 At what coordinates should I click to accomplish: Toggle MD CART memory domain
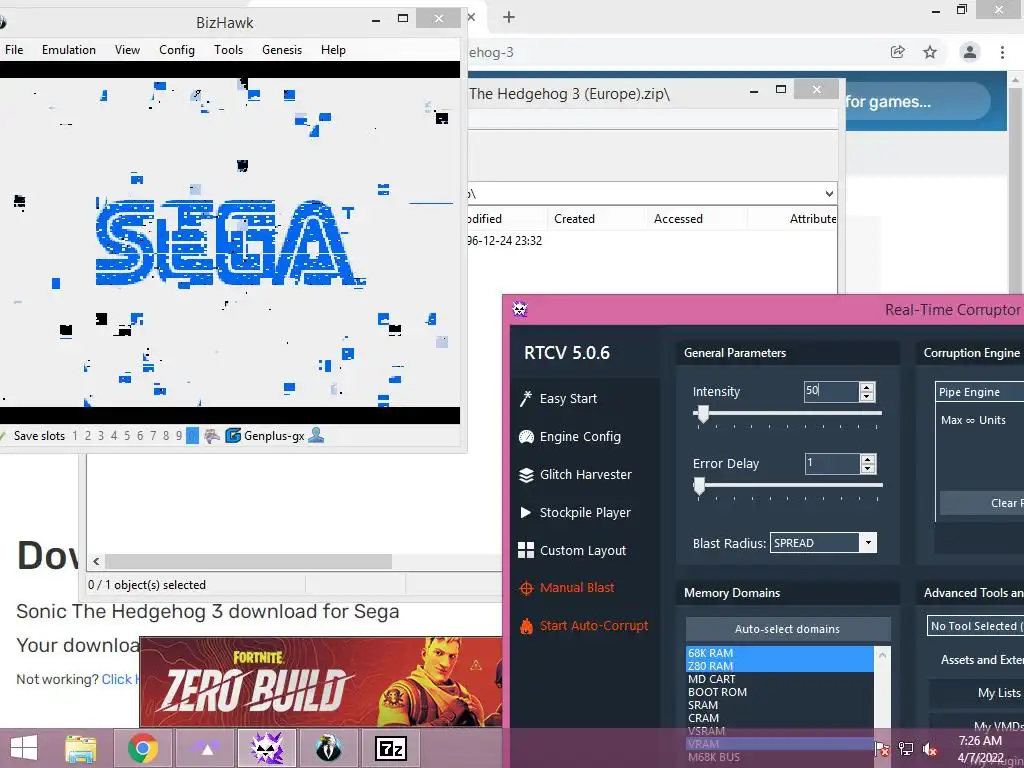point(780,679)
